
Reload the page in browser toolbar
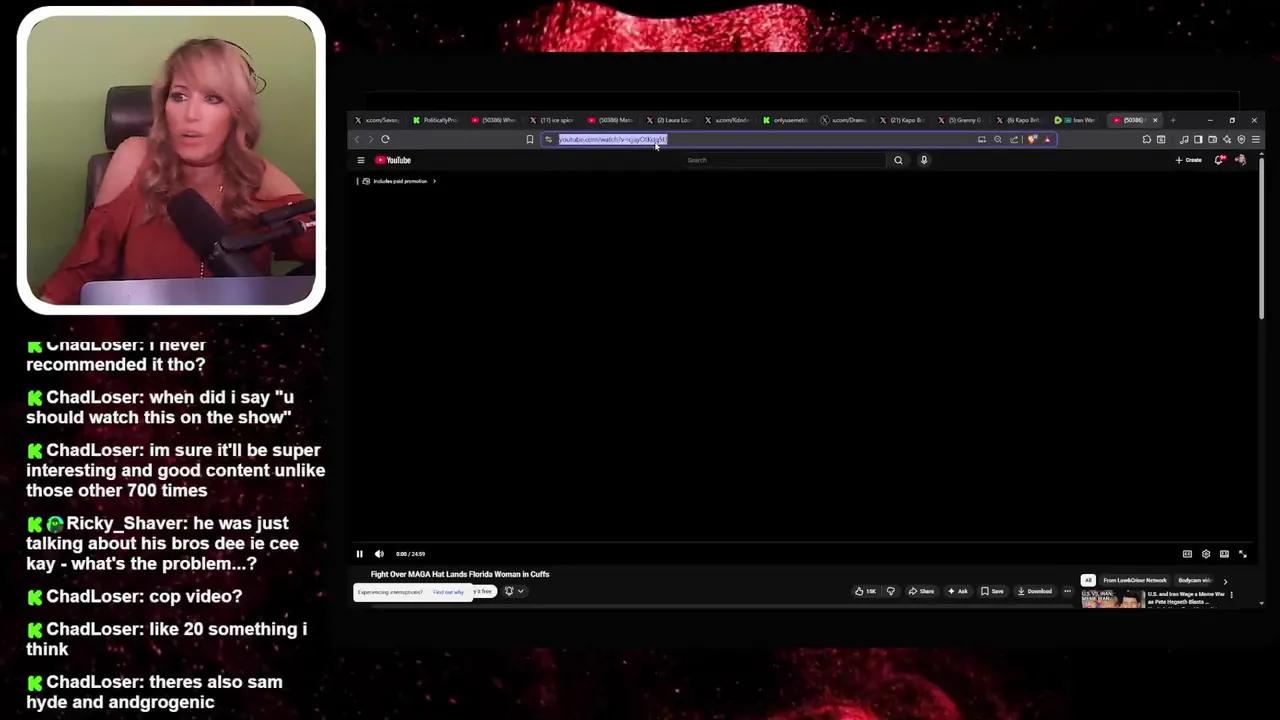385,139
